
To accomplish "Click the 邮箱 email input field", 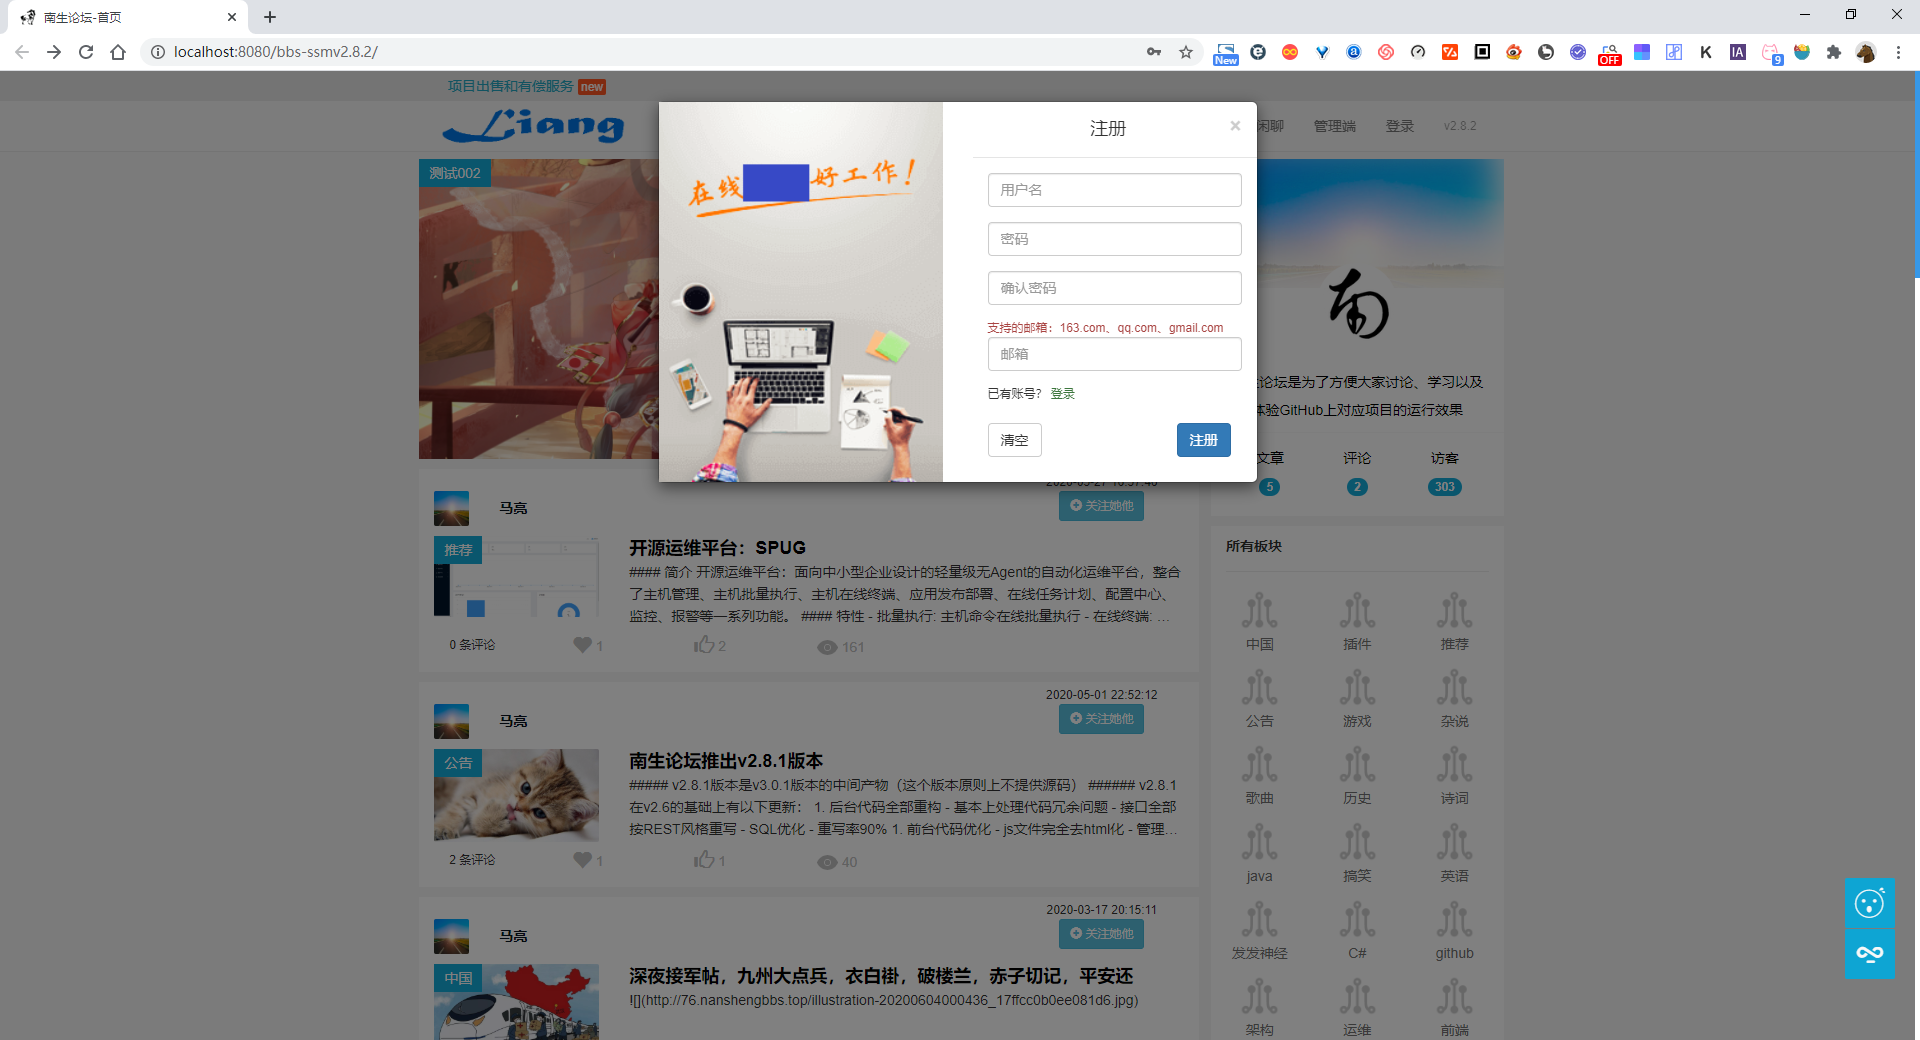I will 1114,354.
